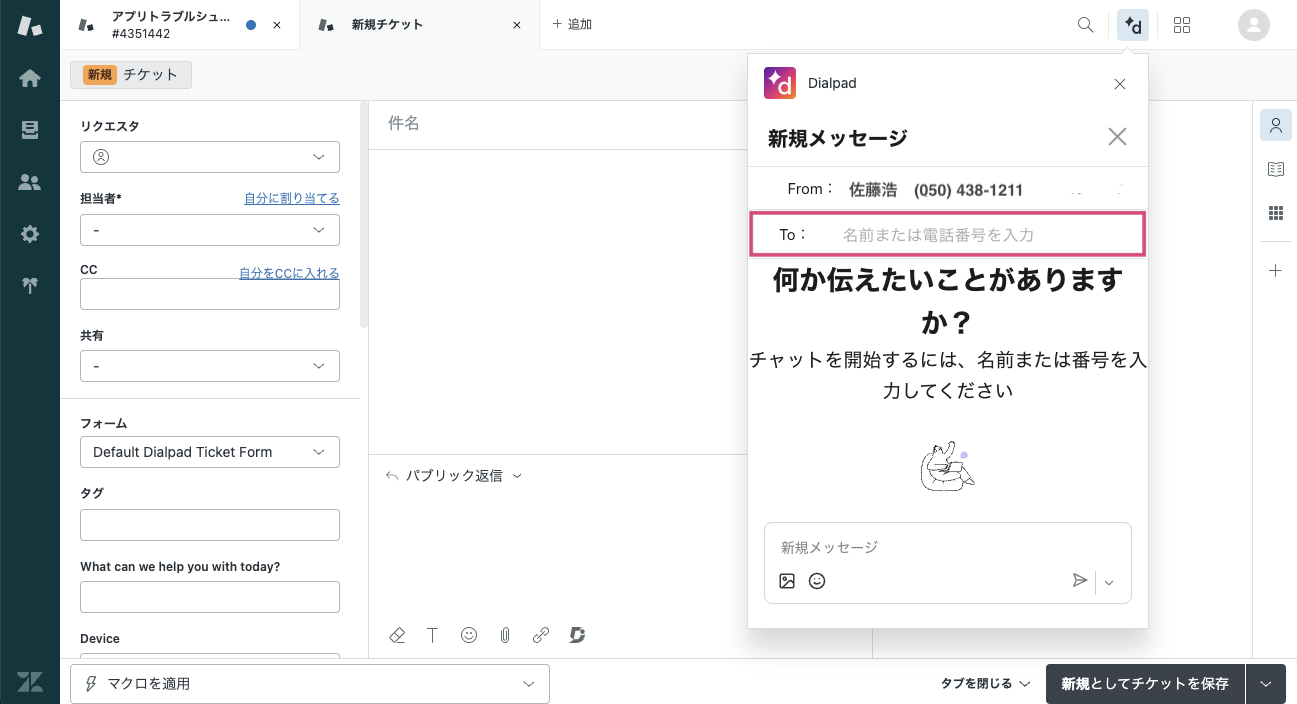Open the マクロを適用 dropdown
The image size is (1297, 704).
point(310,684)
